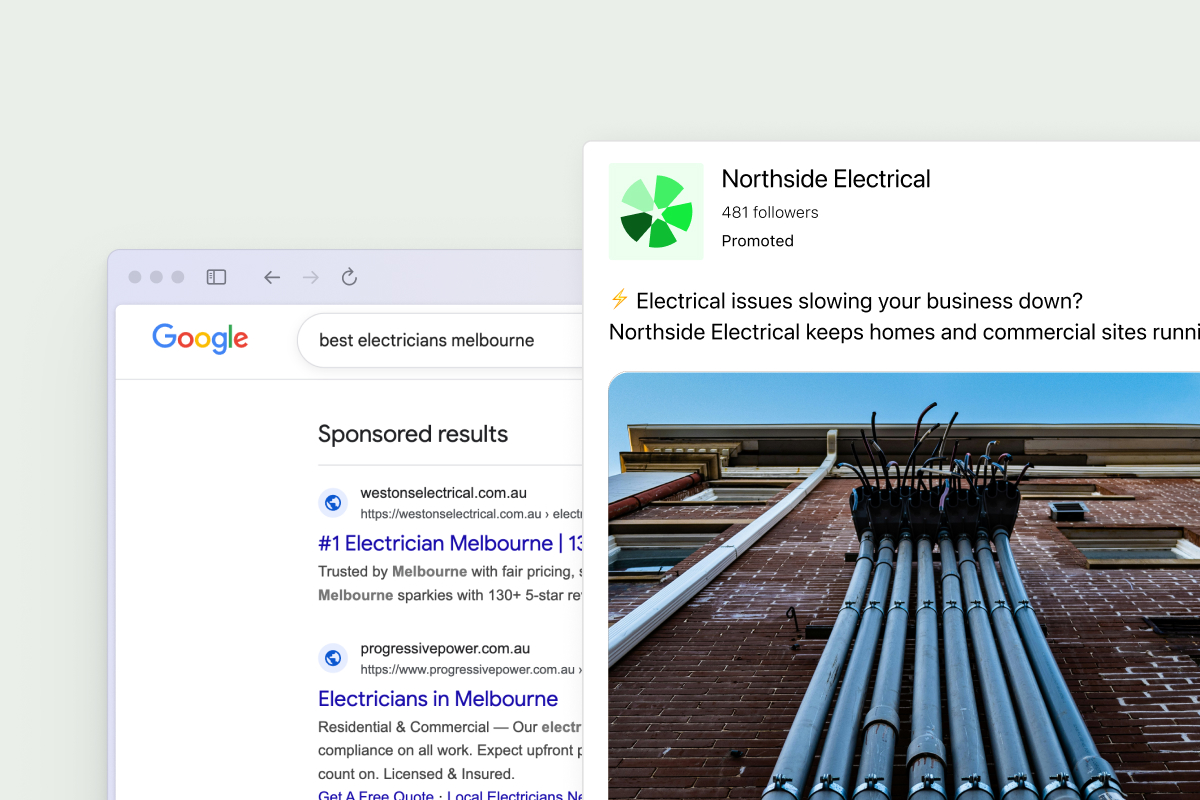Open the Northside Electrical page name
This screenshot has height=800, width=1200.
coord(826,179)
